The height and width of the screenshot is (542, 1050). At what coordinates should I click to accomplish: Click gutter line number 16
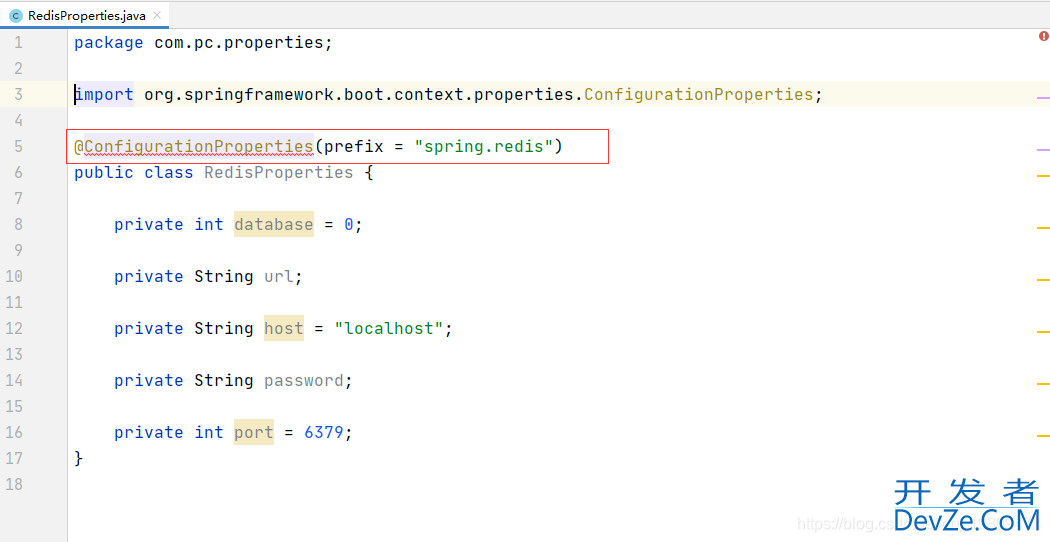pyautogui.click(x=14, y=432)
